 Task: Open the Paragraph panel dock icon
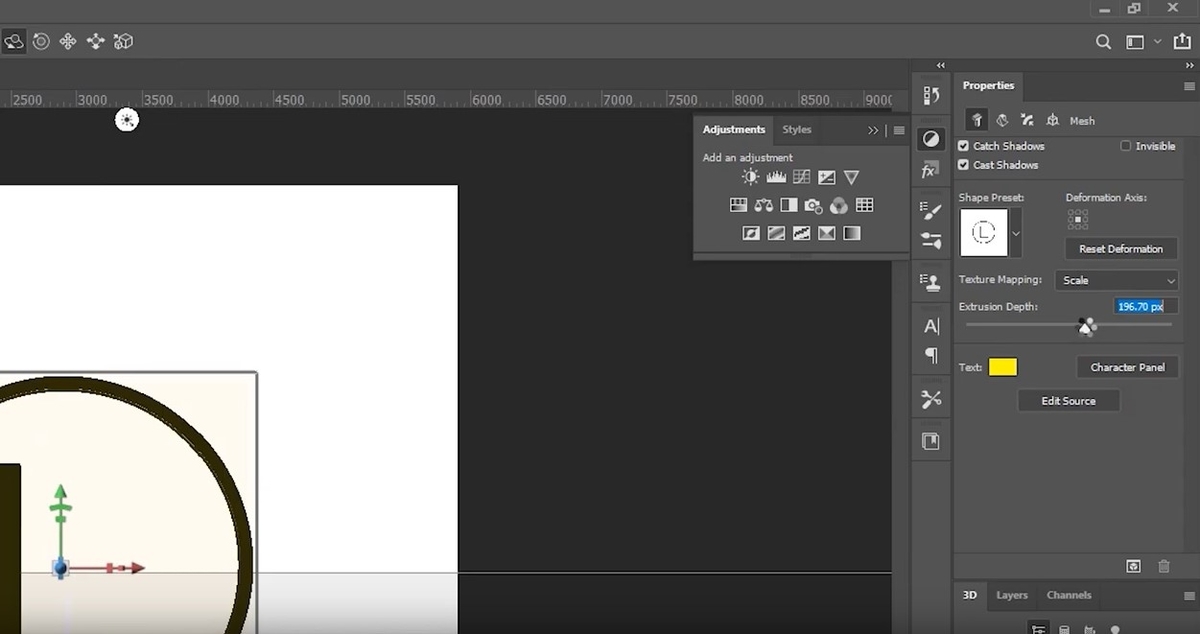[931, 356]
